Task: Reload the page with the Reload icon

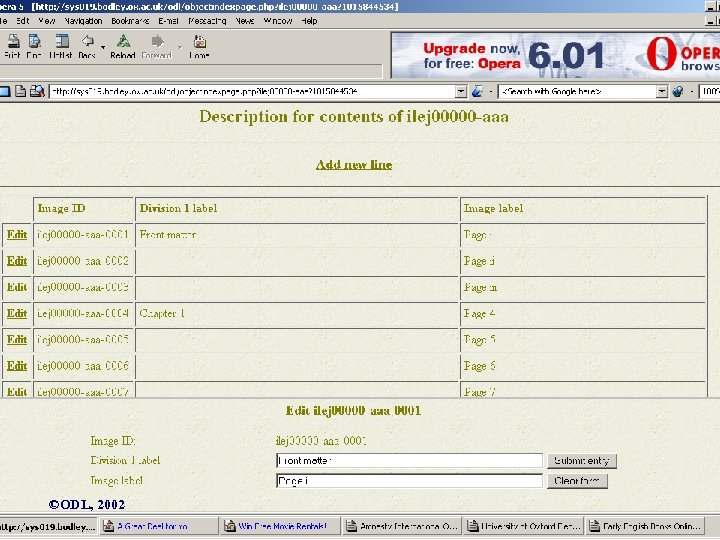Action: (x=123, y=42)
